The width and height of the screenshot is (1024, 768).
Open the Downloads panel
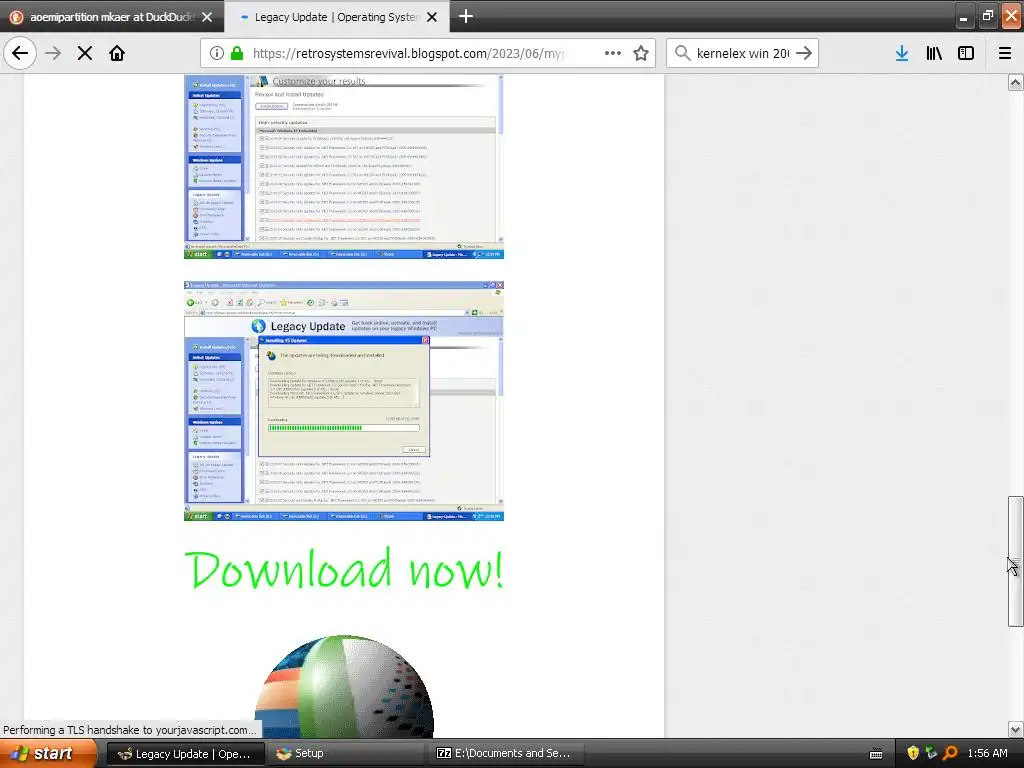tap(902, 54)
